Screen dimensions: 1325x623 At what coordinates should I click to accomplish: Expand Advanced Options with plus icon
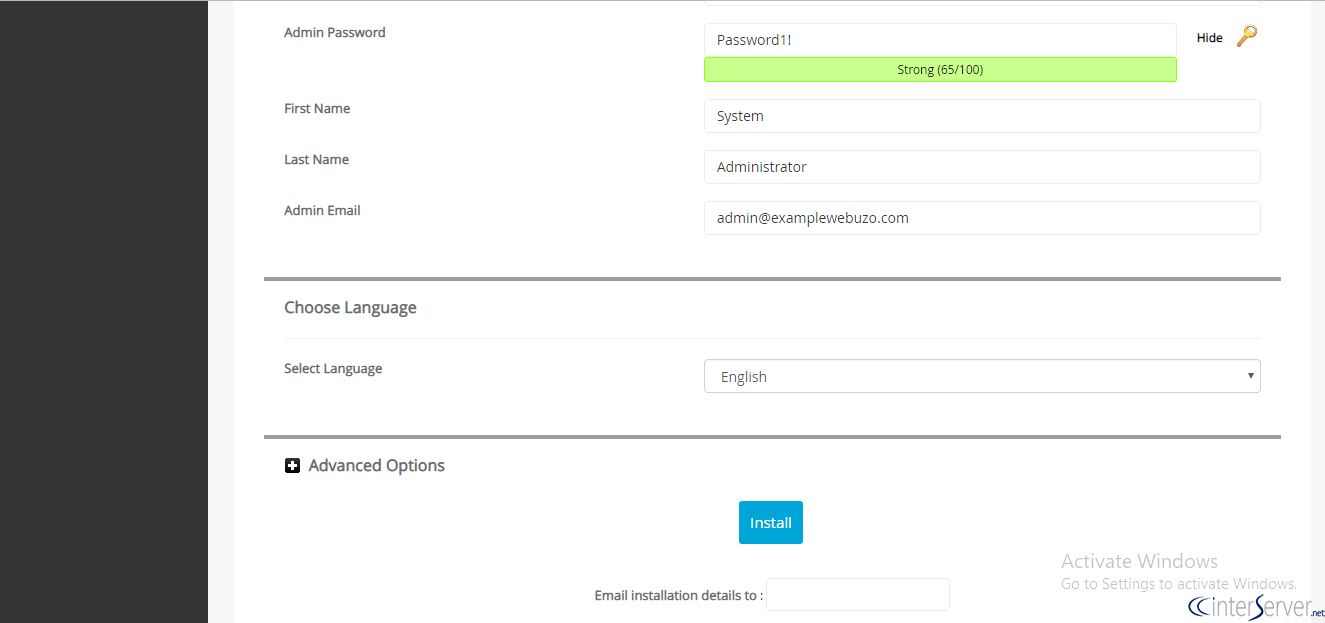point(292,465)
